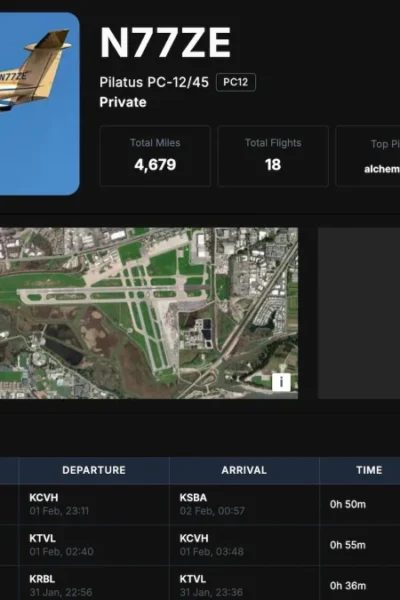Select the 0h 55m flight row

click(200, 545)
